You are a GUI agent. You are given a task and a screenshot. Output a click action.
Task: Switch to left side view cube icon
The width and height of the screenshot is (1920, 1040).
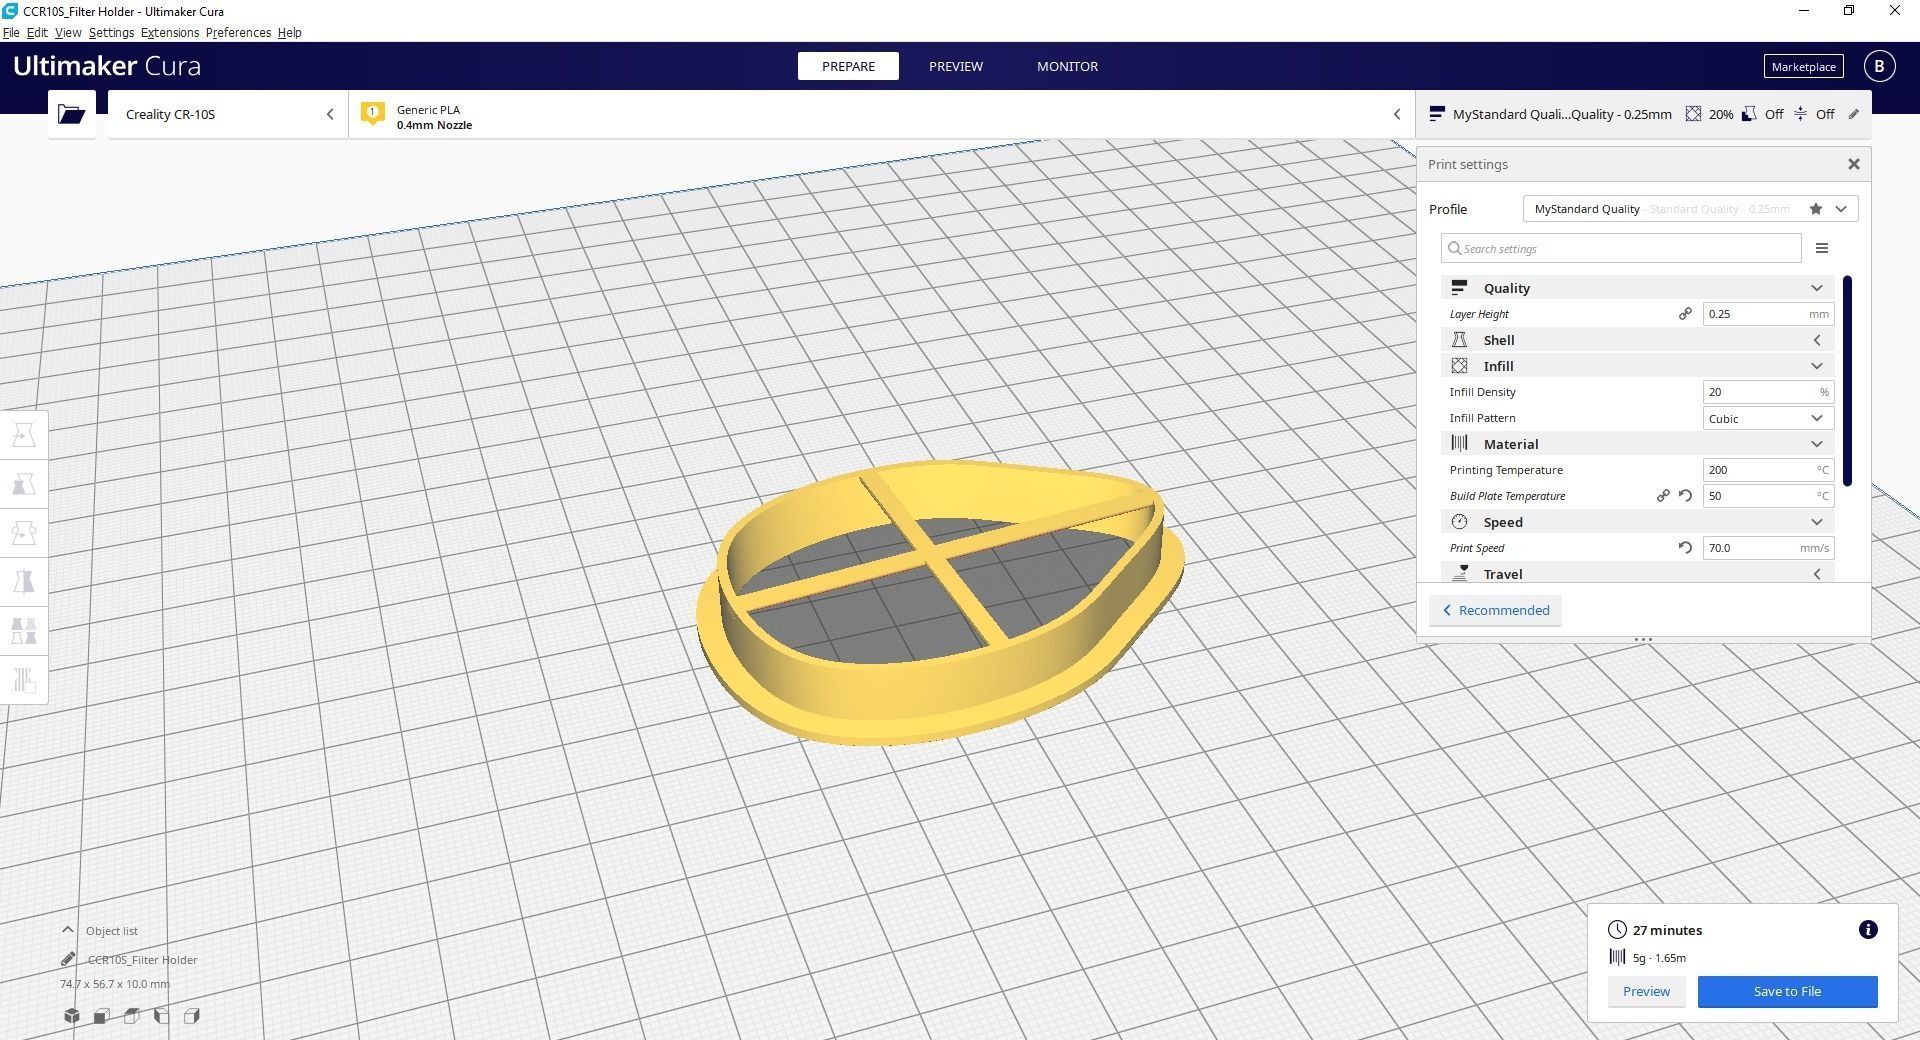(162, 1016)
